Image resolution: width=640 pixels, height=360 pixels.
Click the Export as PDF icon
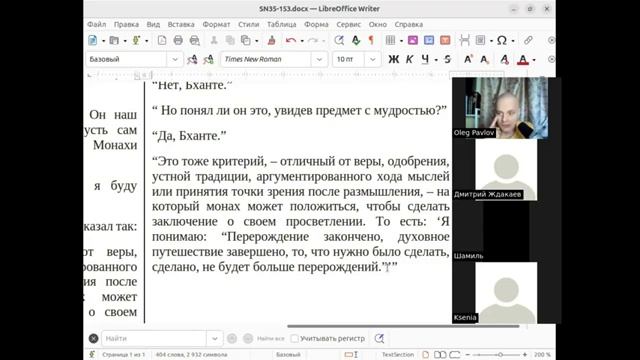[x=162, y=40]
